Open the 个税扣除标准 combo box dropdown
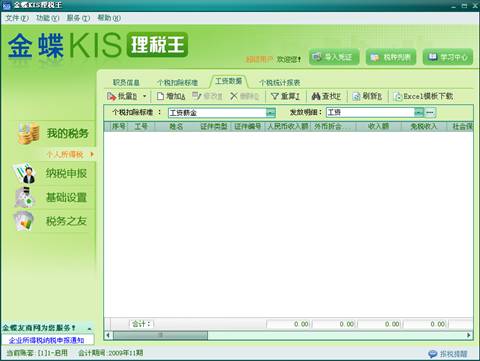 pos(271,113)
